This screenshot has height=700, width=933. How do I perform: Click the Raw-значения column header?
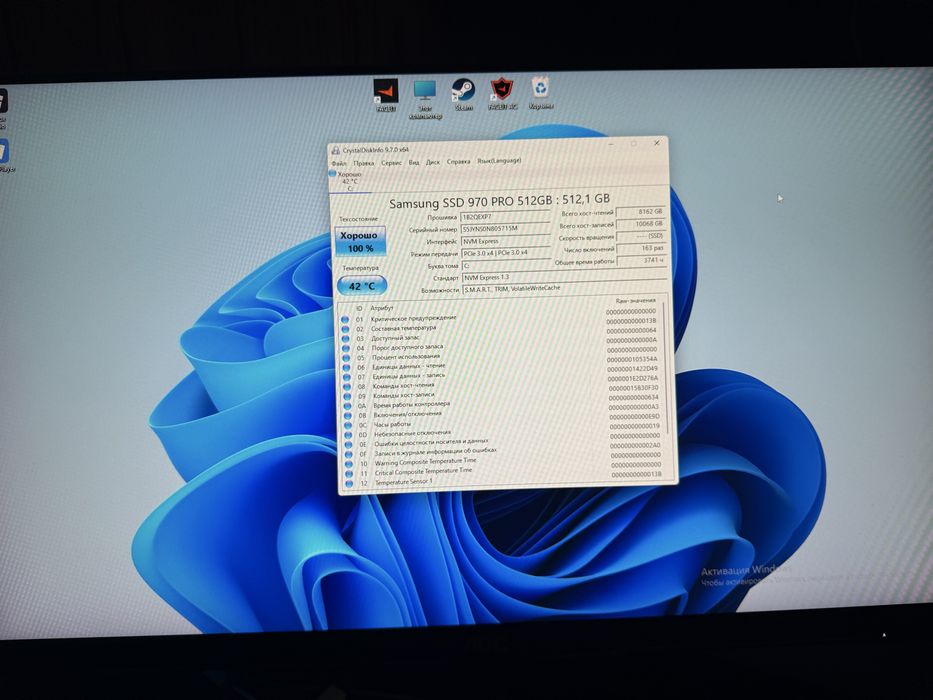pyautogui.click(x=635, y=301)
